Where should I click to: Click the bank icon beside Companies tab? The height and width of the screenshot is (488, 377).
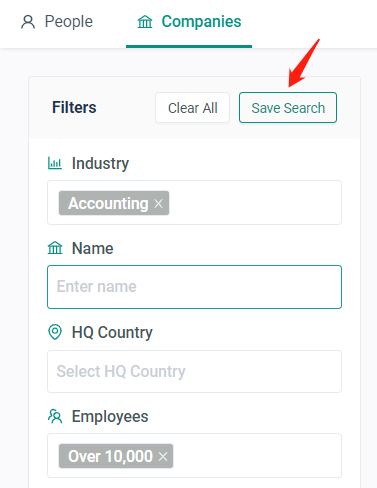pyautogui.click(x=145, y=22)
